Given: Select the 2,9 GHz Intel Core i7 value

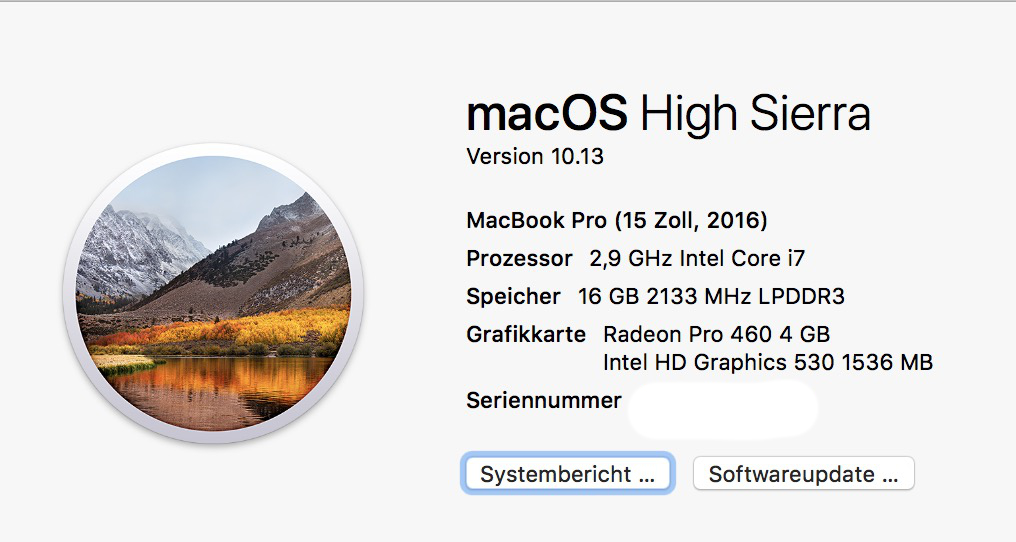Looking at the screenshot, I should (697, 259).
